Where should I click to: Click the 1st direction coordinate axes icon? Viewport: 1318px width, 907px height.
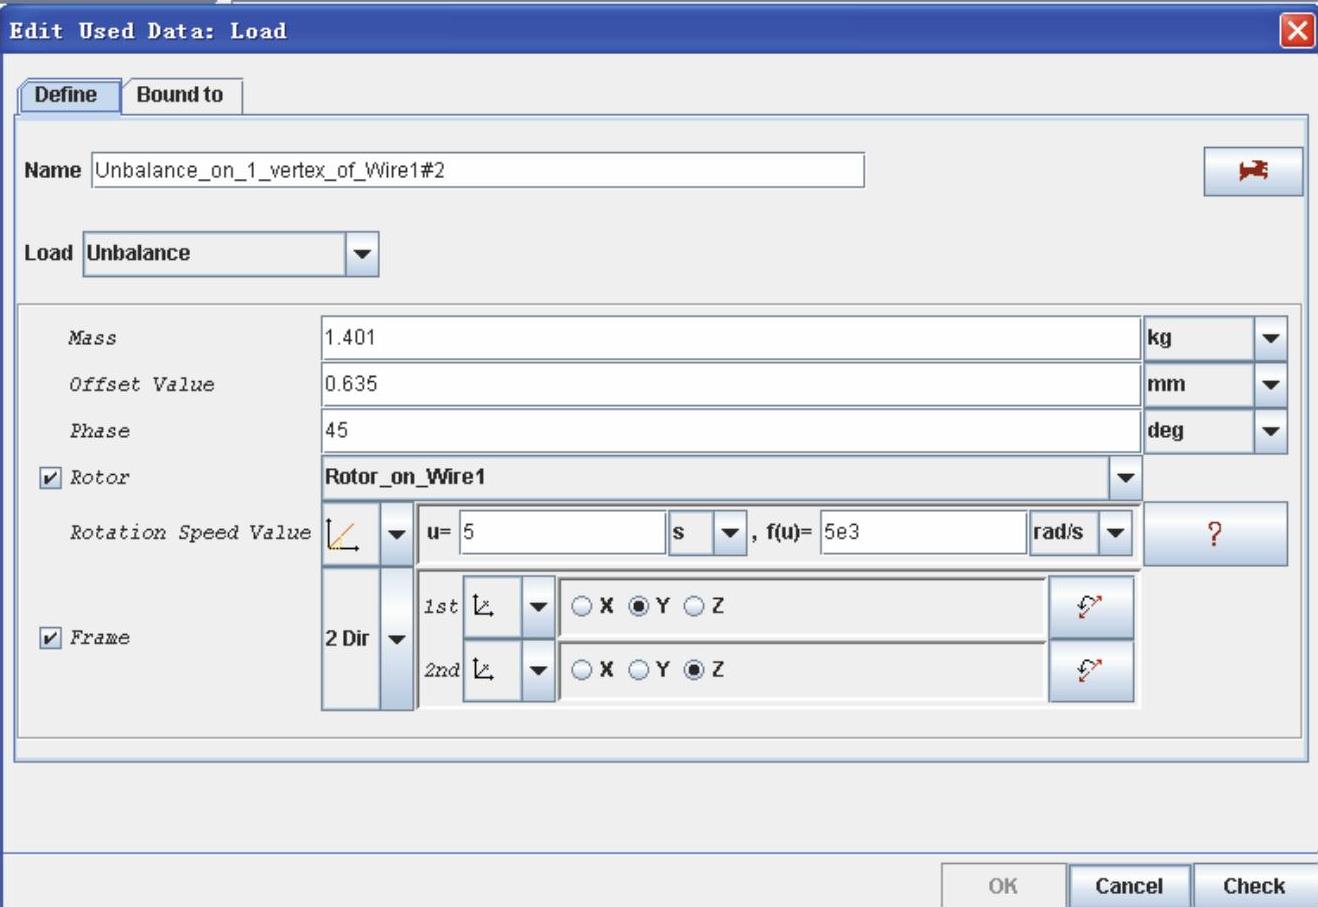tap(485, 607)
